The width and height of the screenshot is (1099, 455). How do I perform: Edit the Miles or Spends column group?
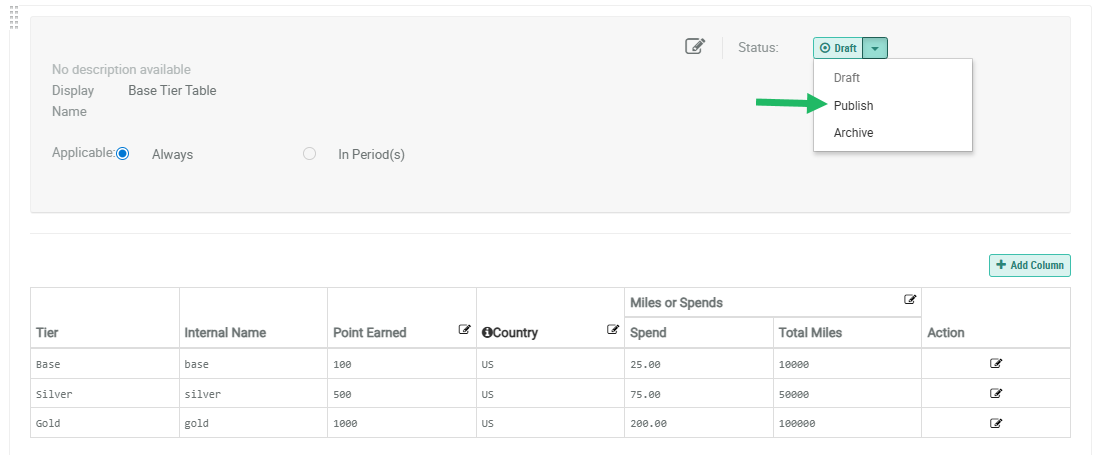click(910, 299)
